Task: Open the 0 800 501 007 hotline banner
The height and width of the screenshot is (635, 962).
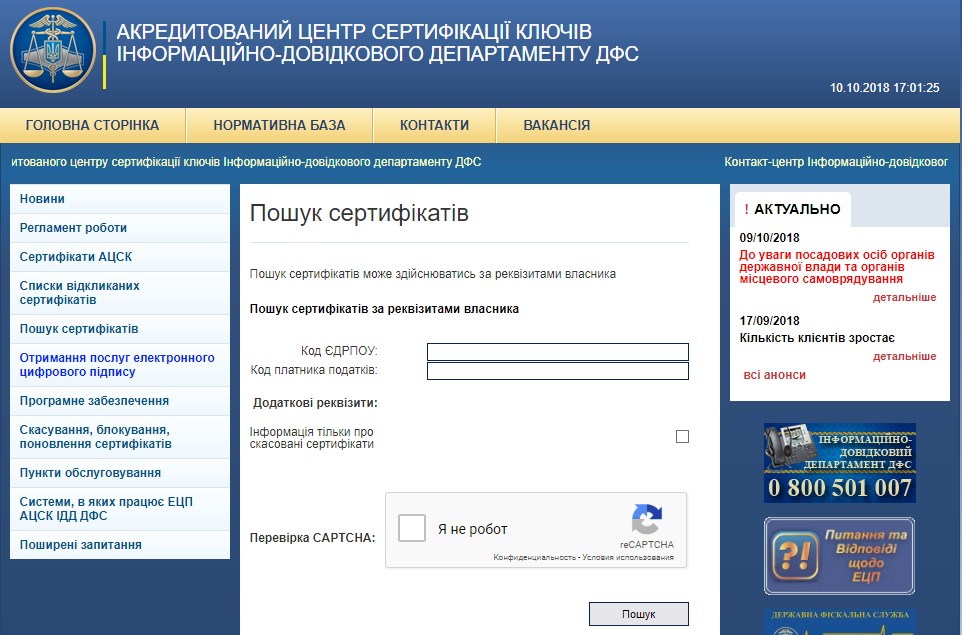Action: tap(839, 462)
